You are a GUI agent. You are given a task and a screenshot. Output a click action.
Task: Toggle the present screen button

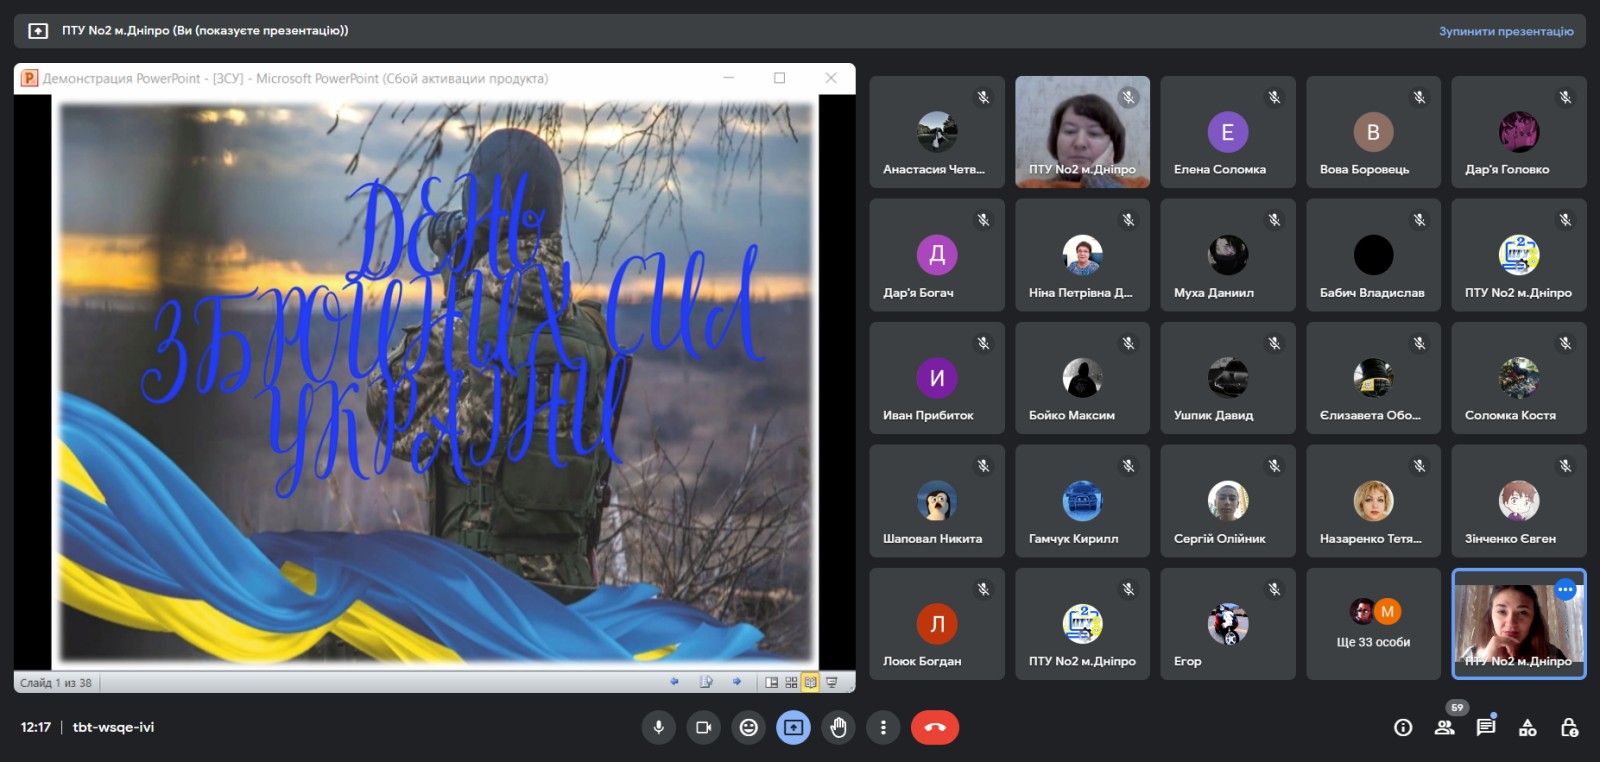pos(793,727)
